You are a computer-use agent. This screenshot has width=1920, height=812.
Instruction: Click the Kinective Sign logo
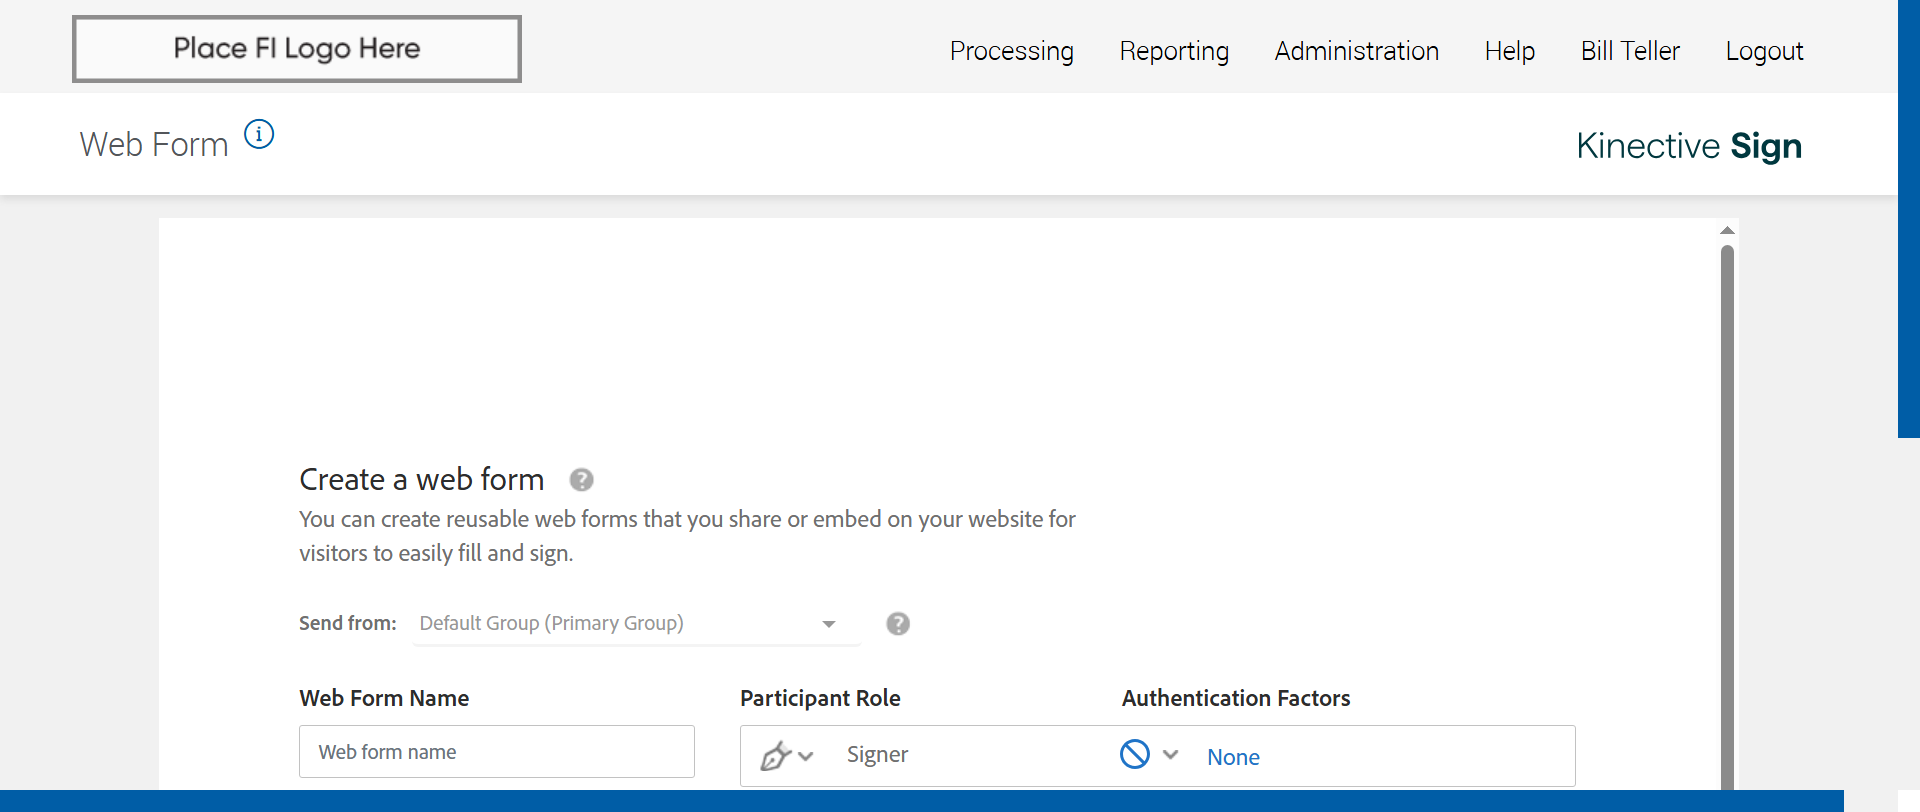pos(1689,146)
